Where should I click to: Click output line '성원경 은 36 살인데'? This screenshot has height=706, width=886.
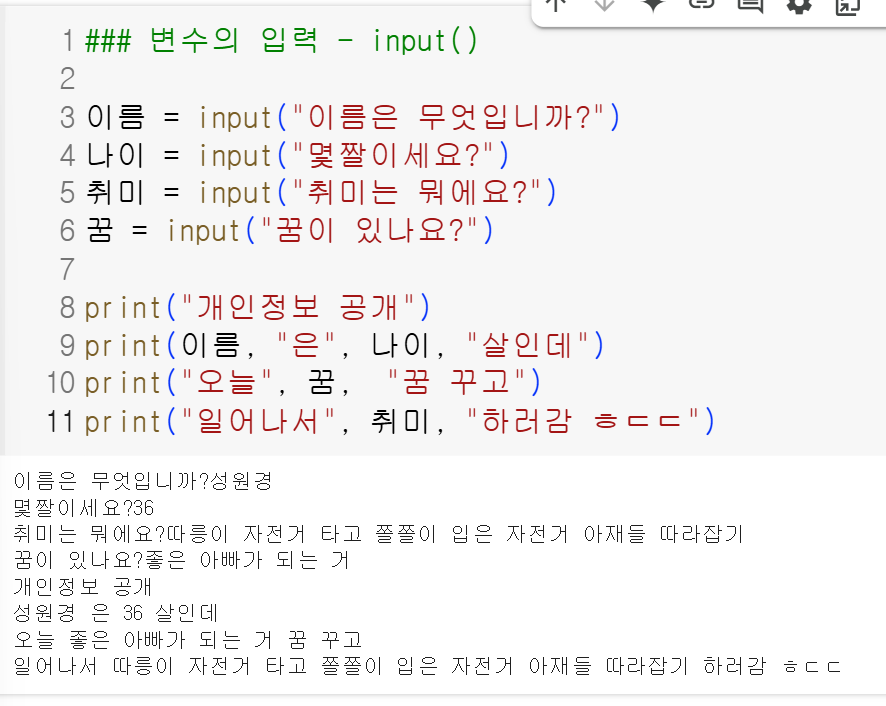point(115,613)
